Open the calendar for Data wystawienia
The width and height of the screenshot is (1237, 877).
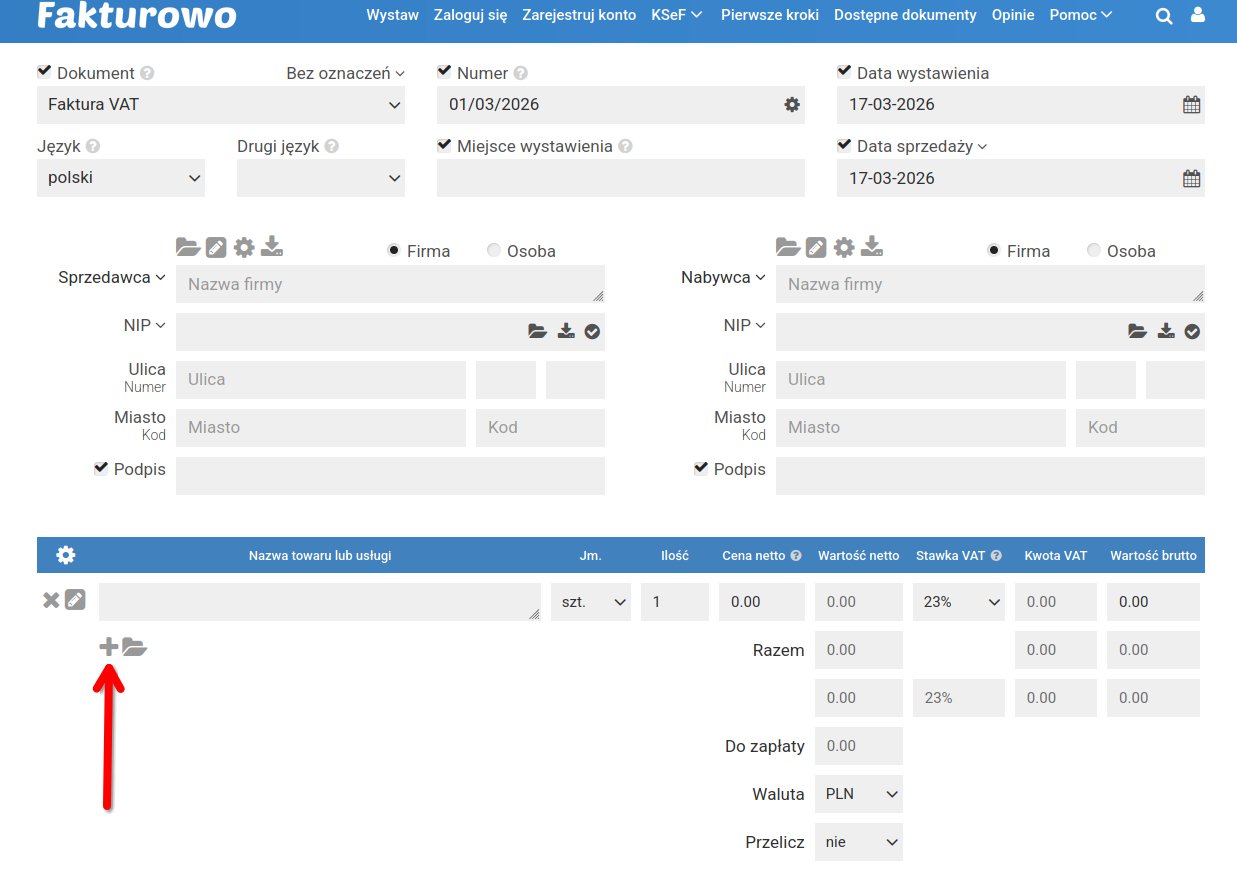(1191, 105)
